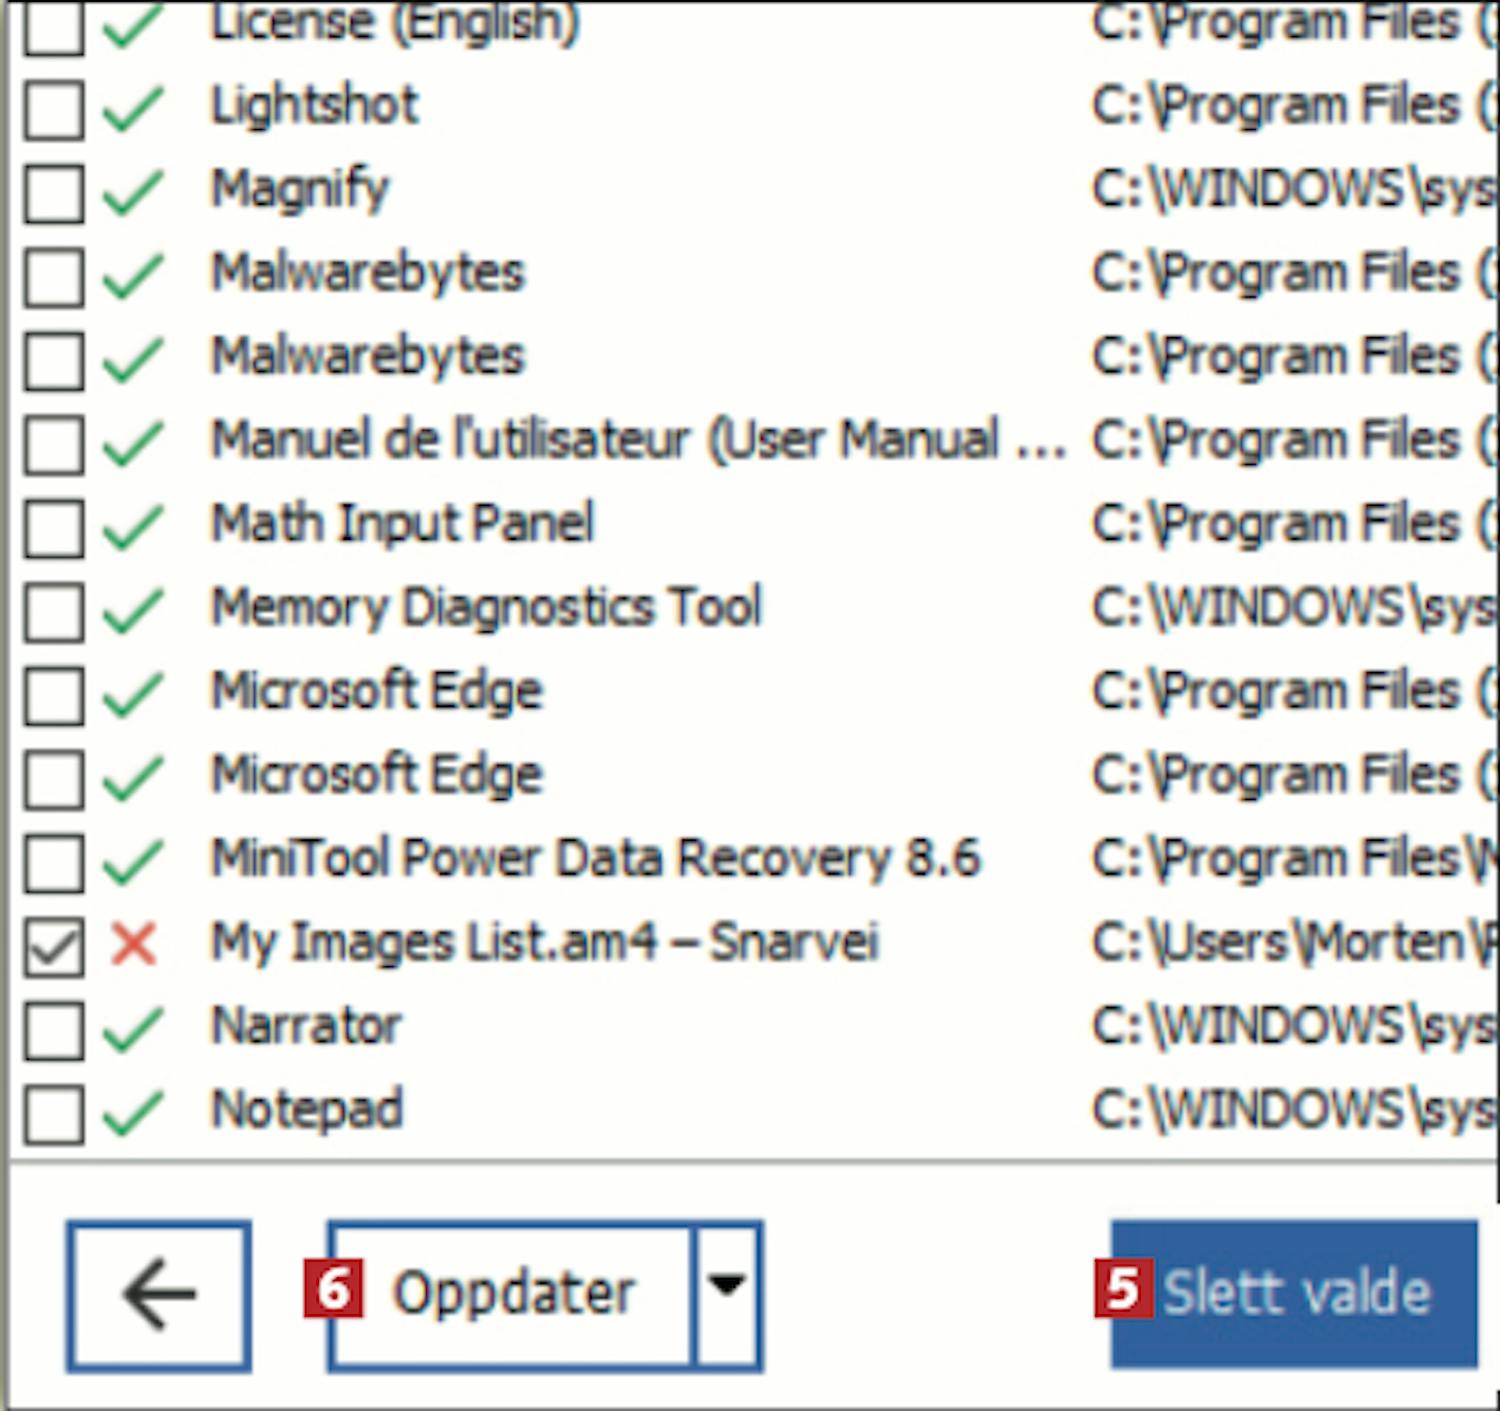Select the Memory Diagnostics Tool row
Screen dimensions: 1500x1411
tap(486, 608)
